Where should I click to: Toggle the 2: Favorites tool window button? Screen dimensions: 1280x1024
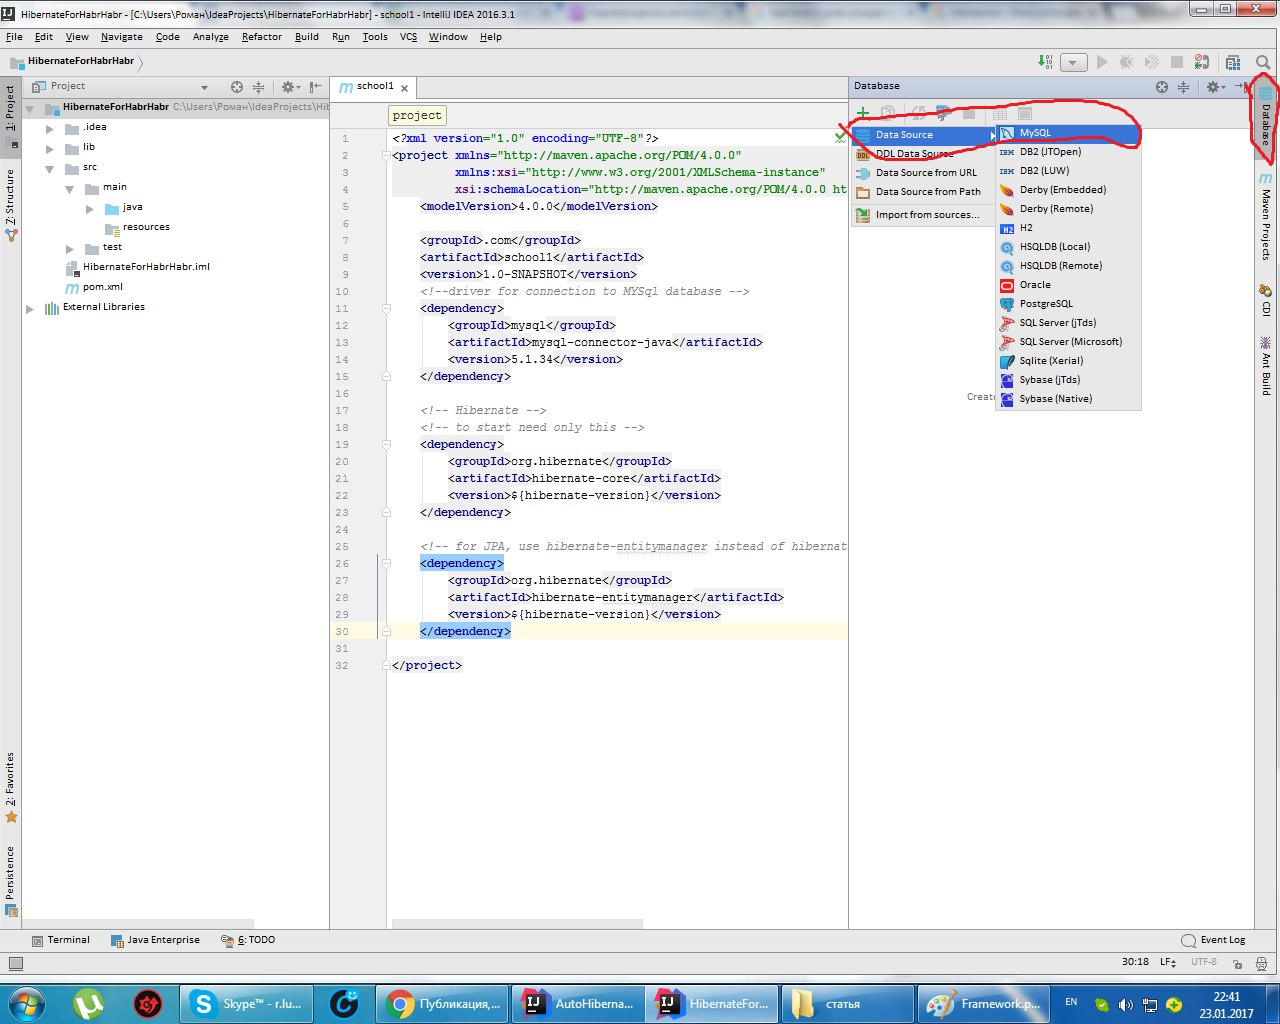point(11,787)
